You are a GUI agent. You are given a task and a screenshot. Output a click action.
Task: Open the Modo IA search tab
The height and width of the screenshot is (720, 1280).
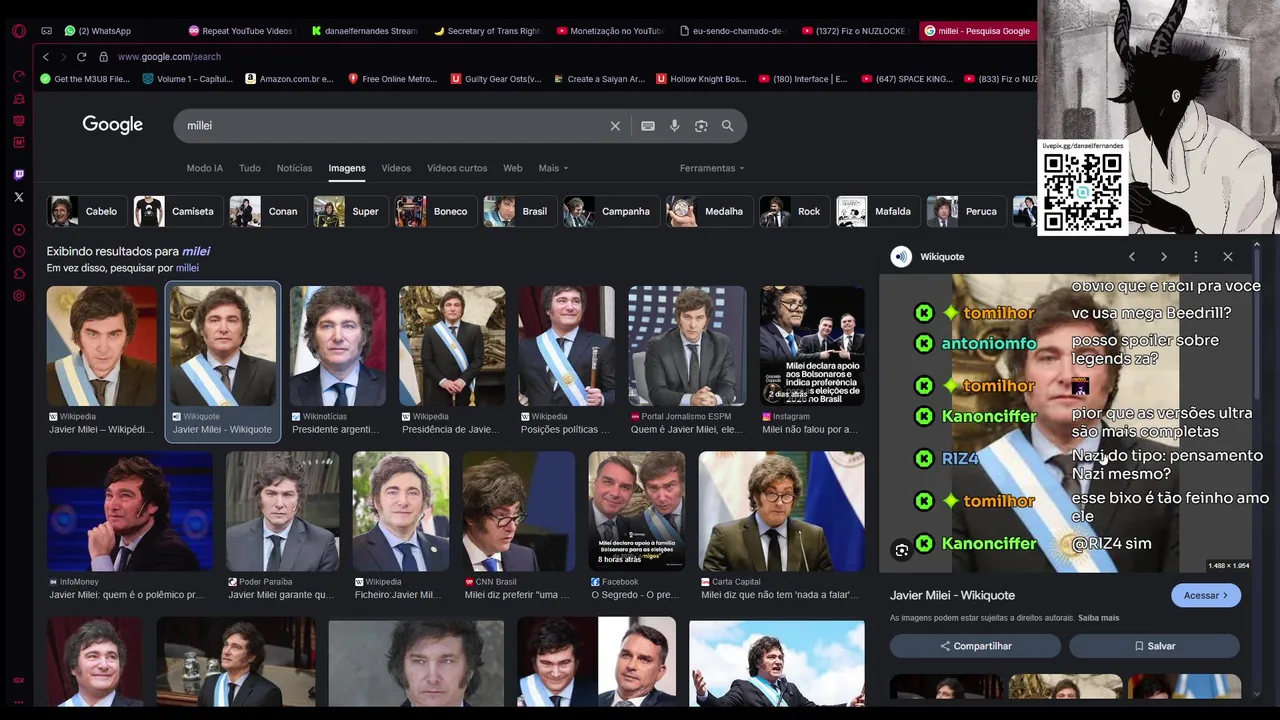(x=205, y=168)
